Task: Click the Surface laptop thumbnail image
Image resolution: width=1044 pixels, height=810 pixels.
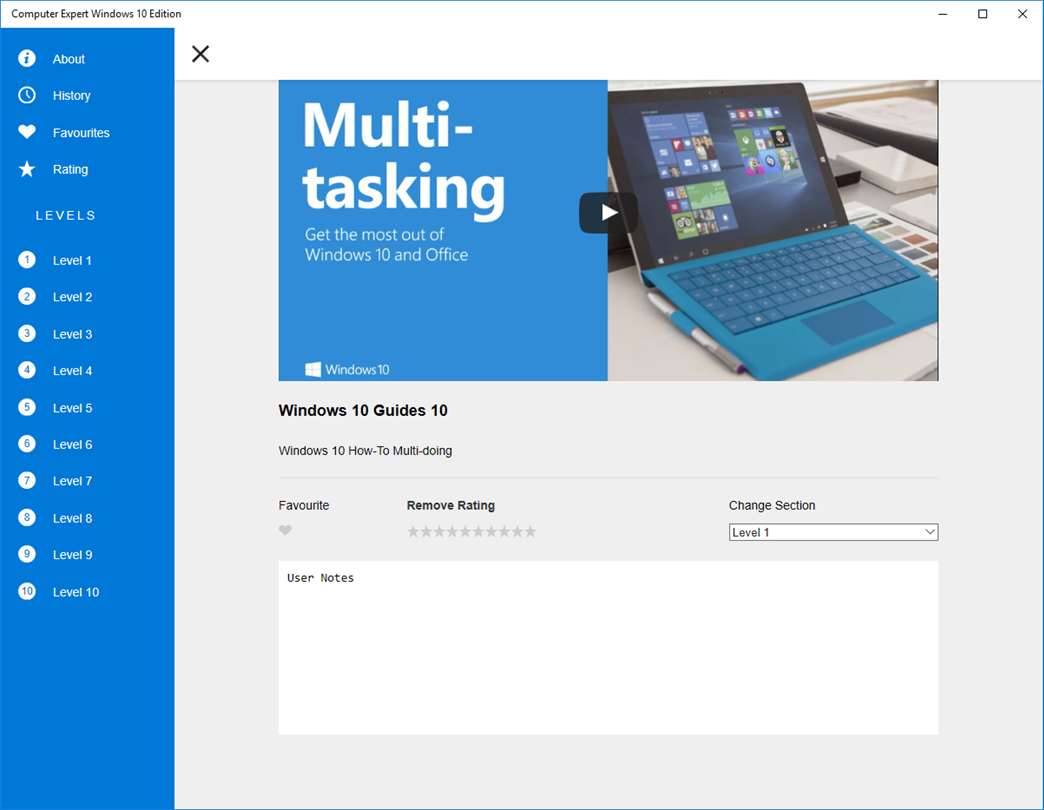Action: [x=773, y=230]
